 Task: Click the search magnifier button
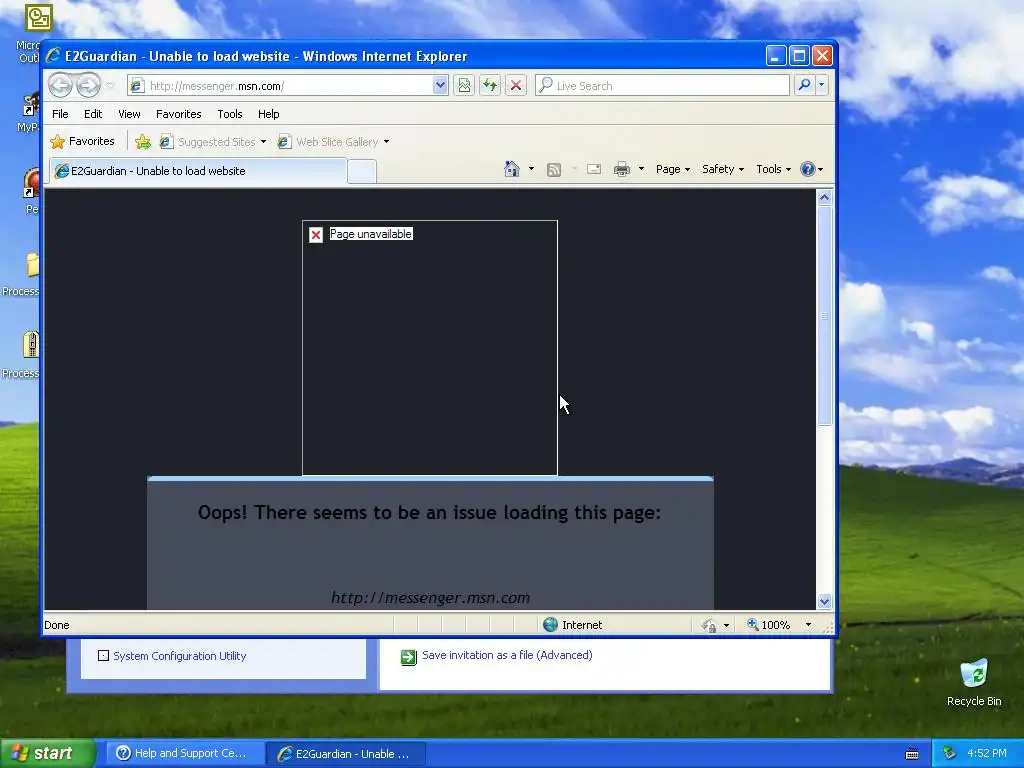click(805, 85)
